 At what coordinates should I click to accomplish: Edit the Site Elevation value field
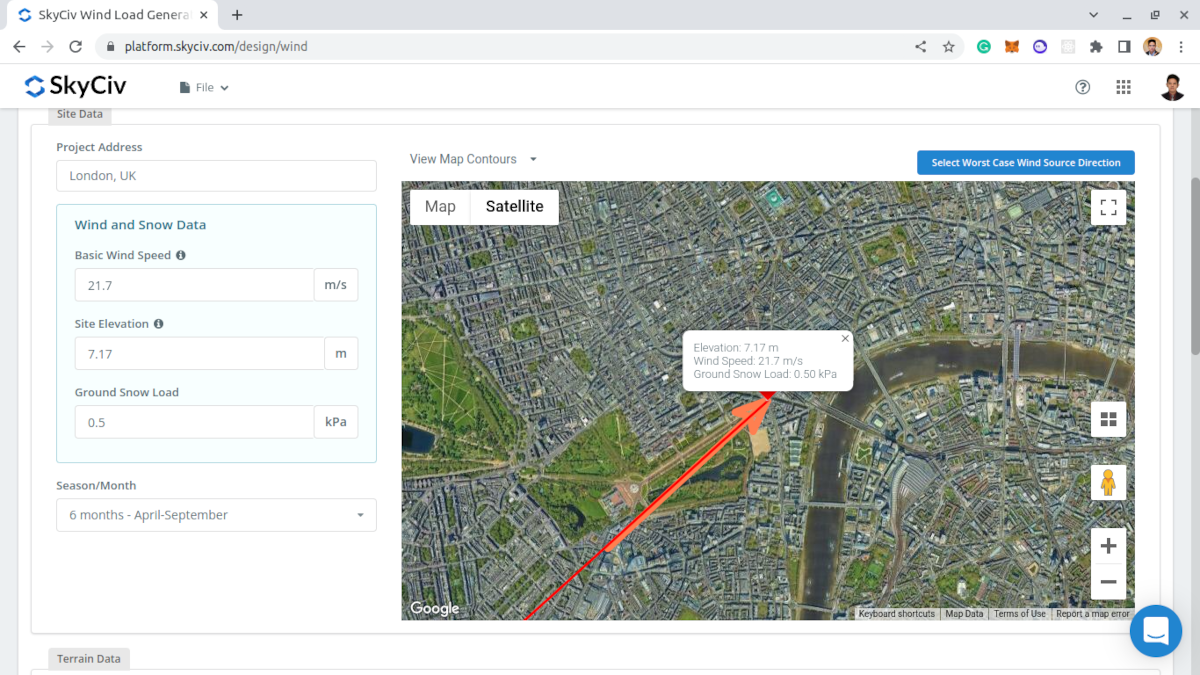click(x=199, y=354)
